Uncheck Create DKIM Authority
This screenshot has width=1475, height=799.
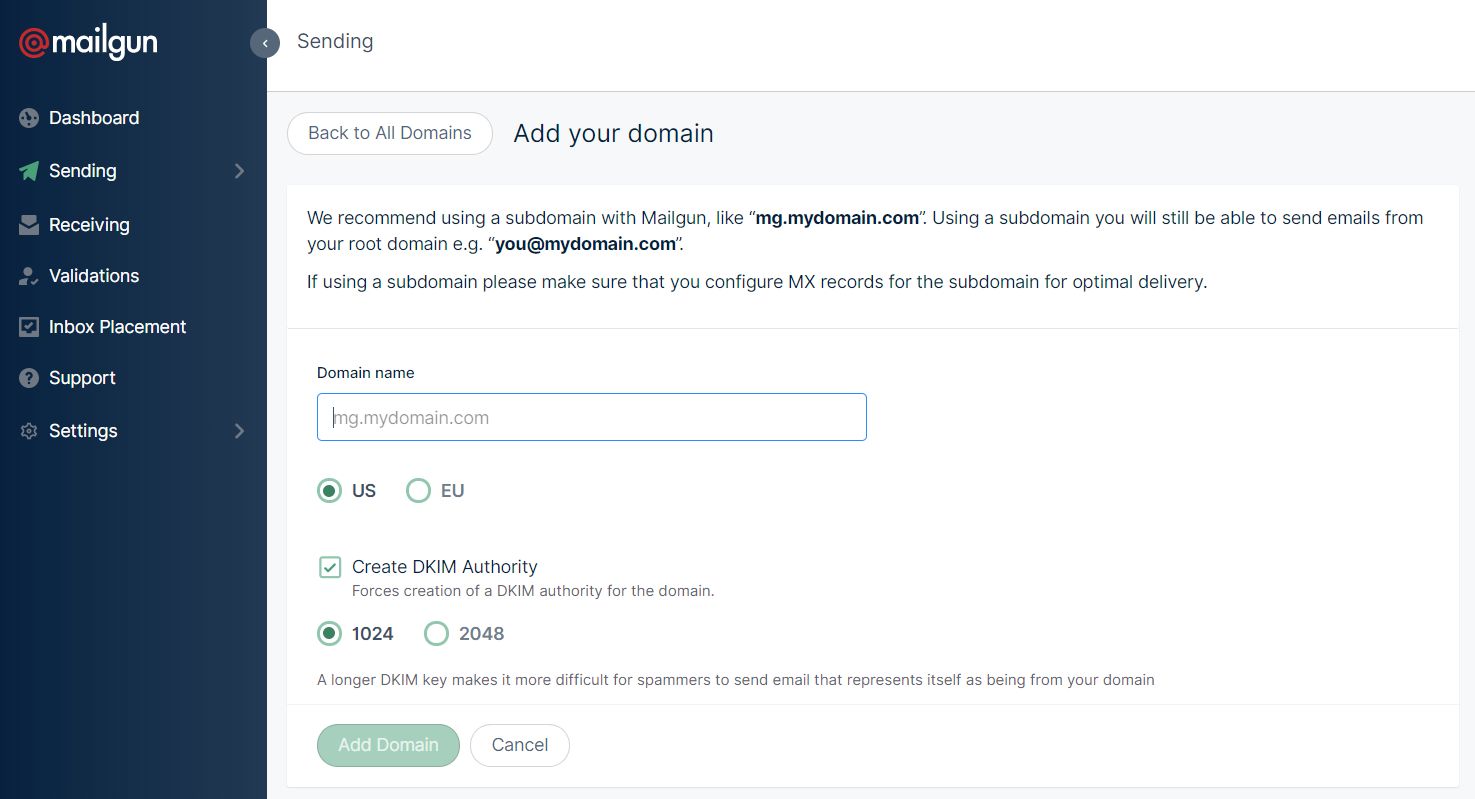(x=330, y=567)
